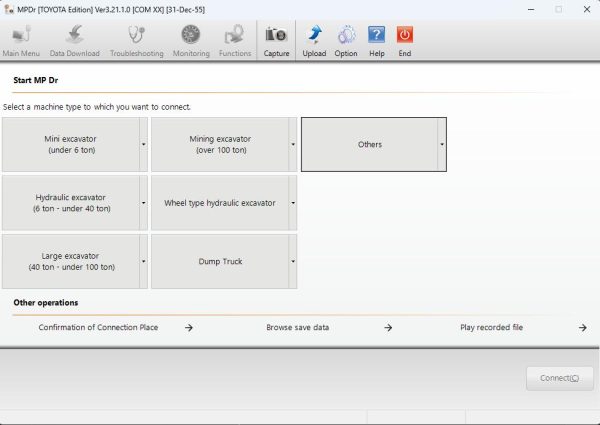Minimize the MPDr window
Viewport: 600px width, 425px height.
click(x=531, y=9)
